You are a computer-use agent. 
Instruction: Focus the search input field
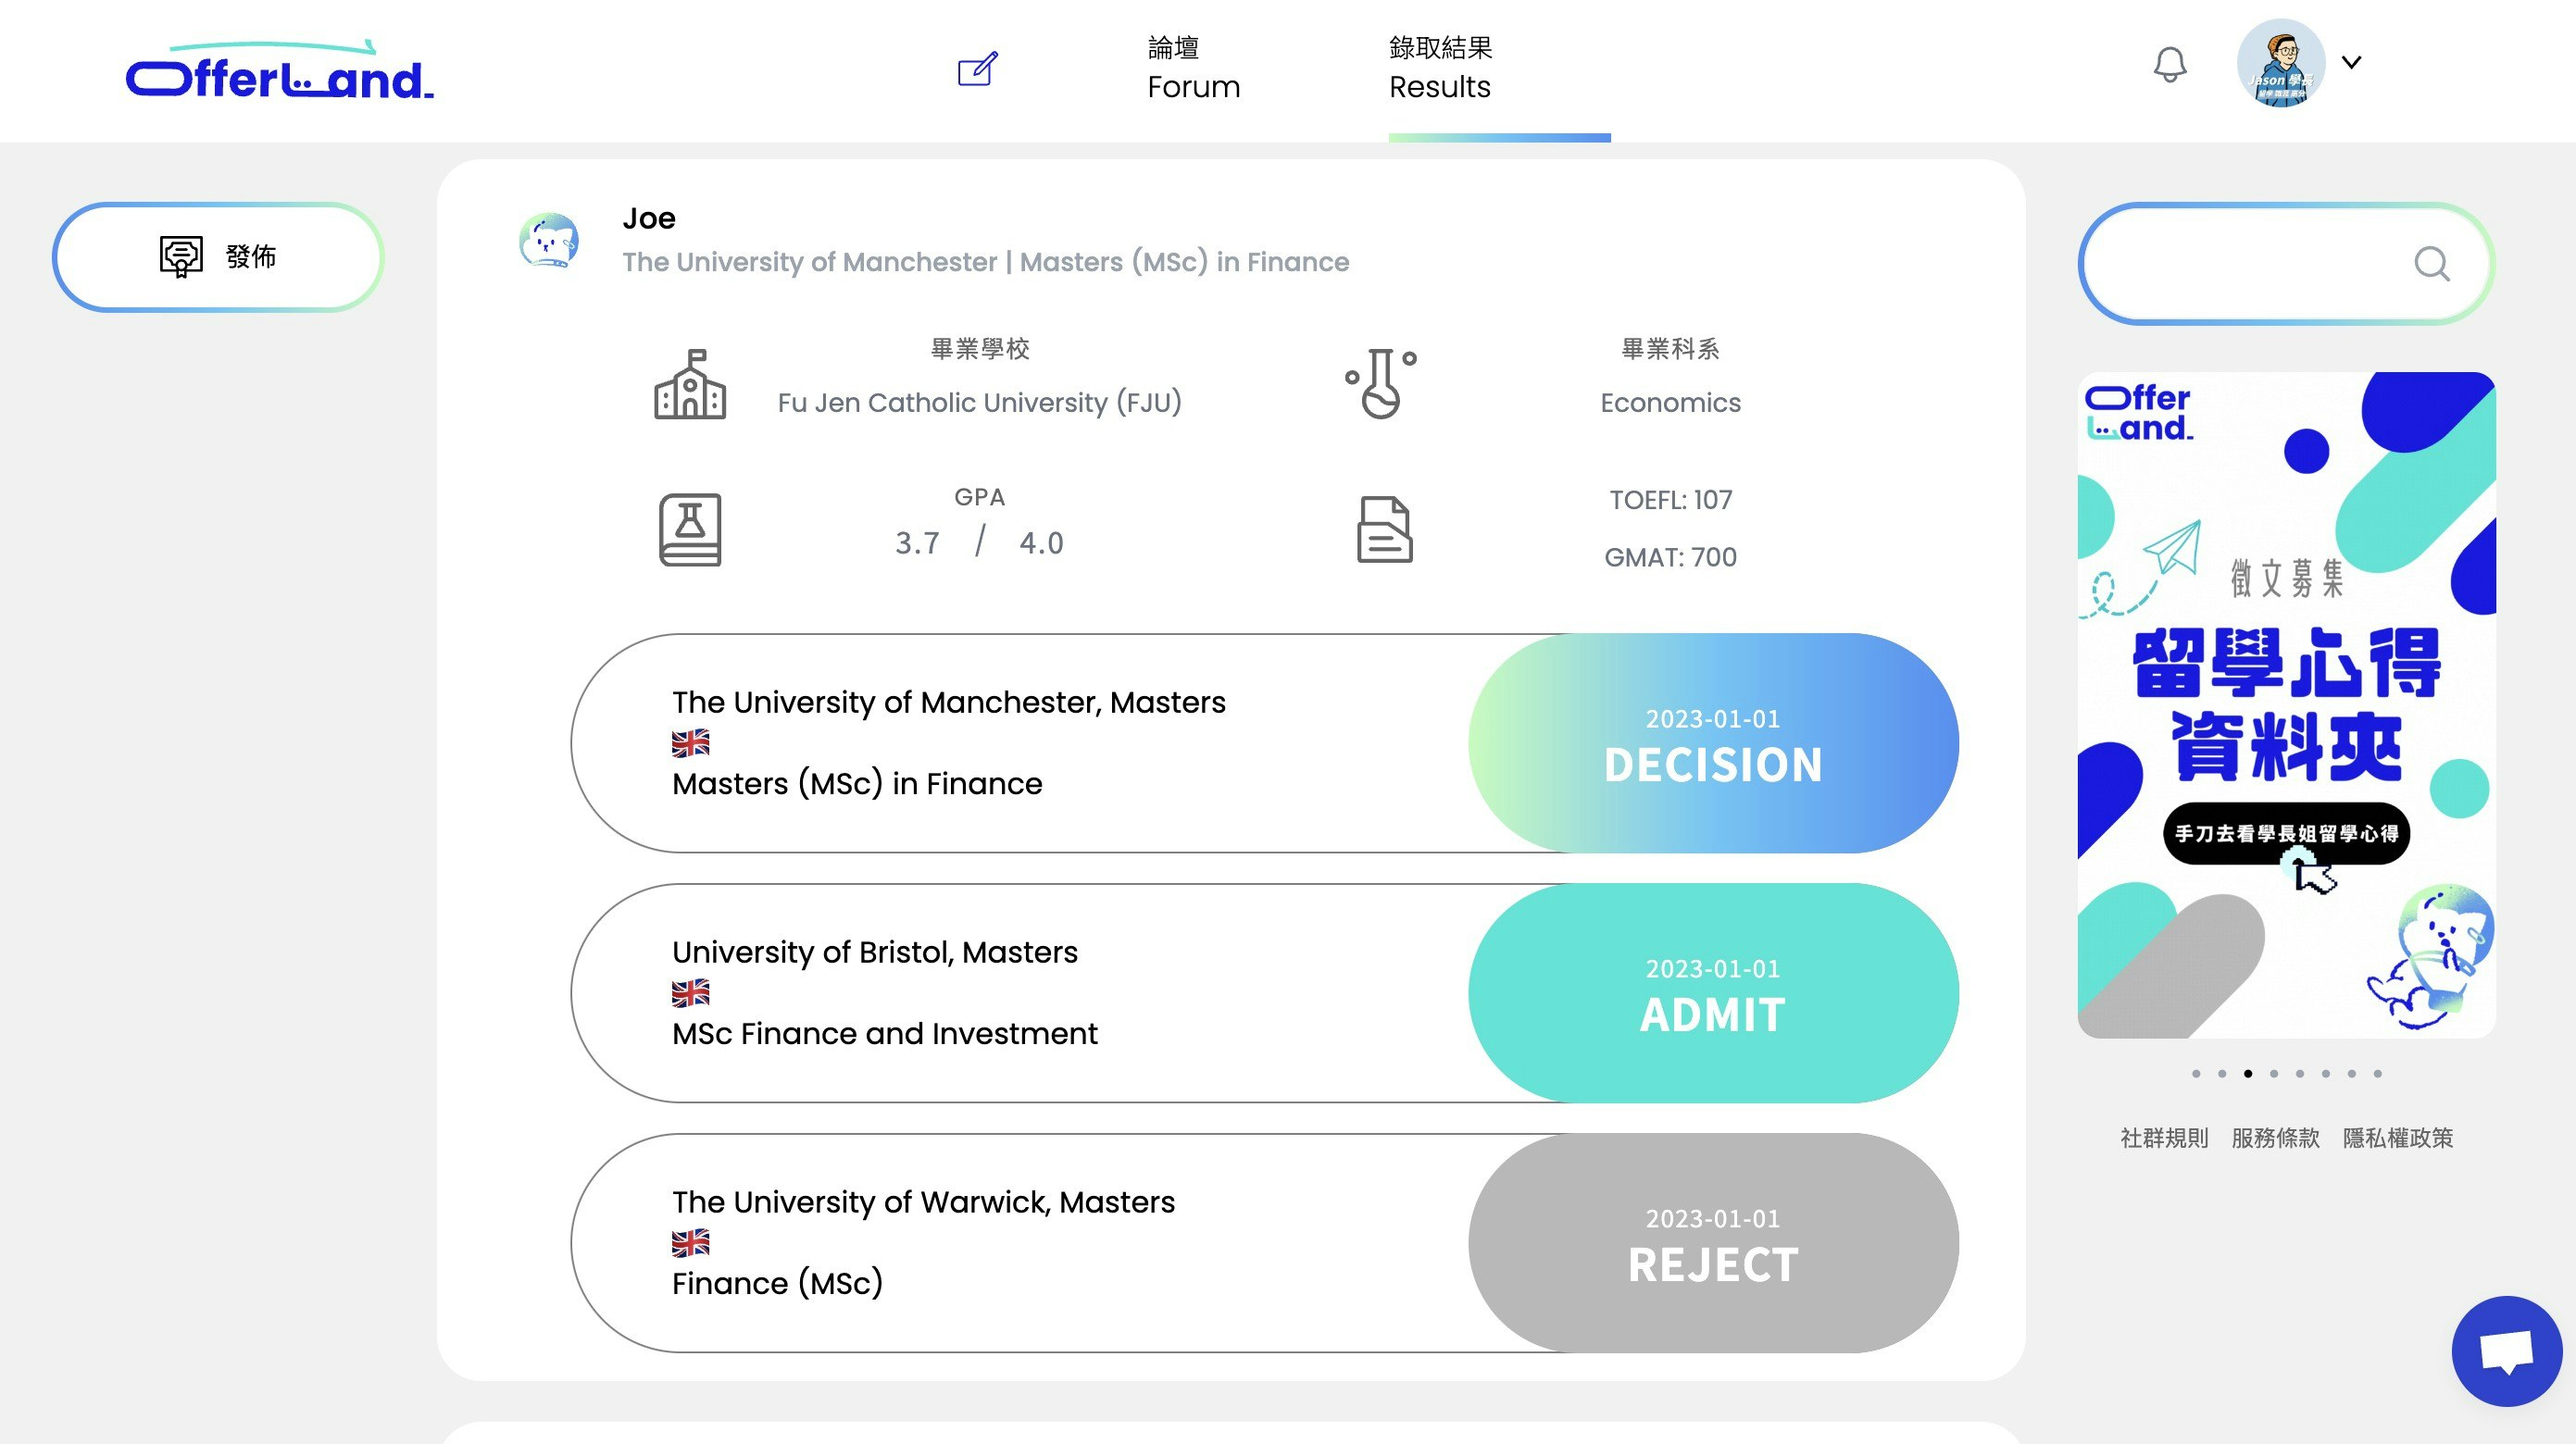pyautogui.click(x=2286, y=263)
